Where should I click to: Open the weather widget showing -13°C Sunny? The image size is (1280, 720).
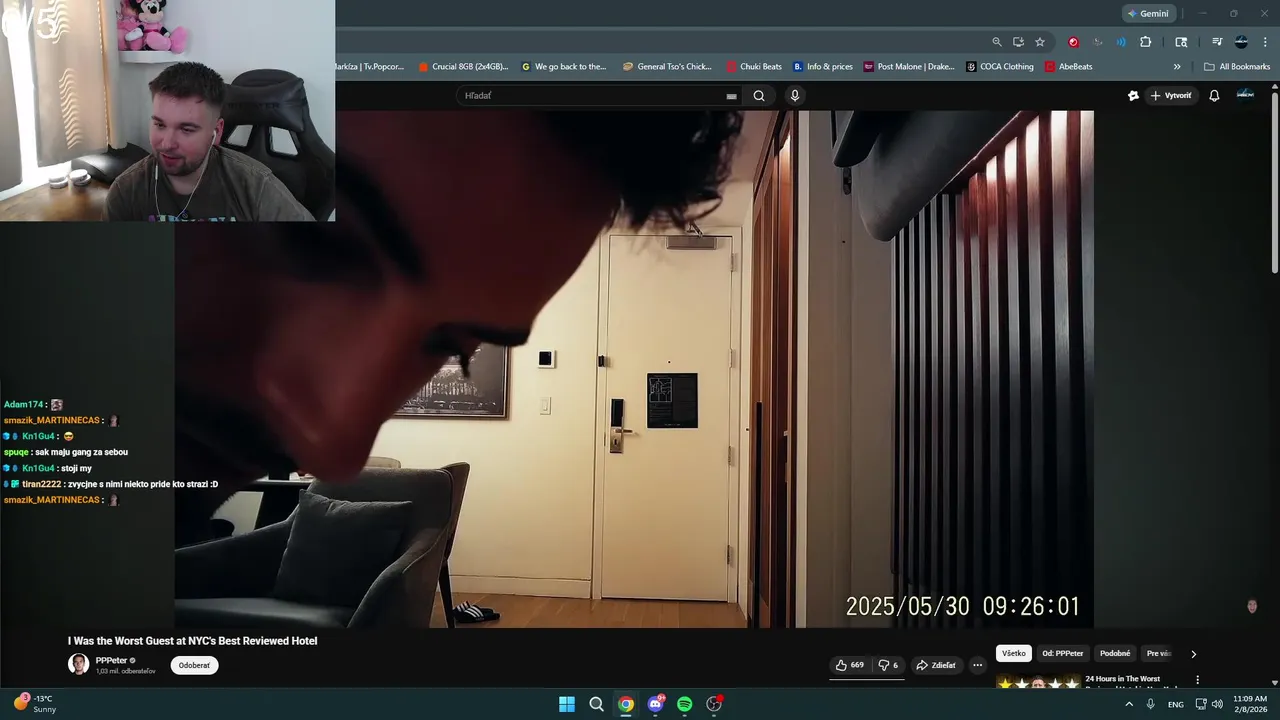pyautogui.click(x=36, y=703)
